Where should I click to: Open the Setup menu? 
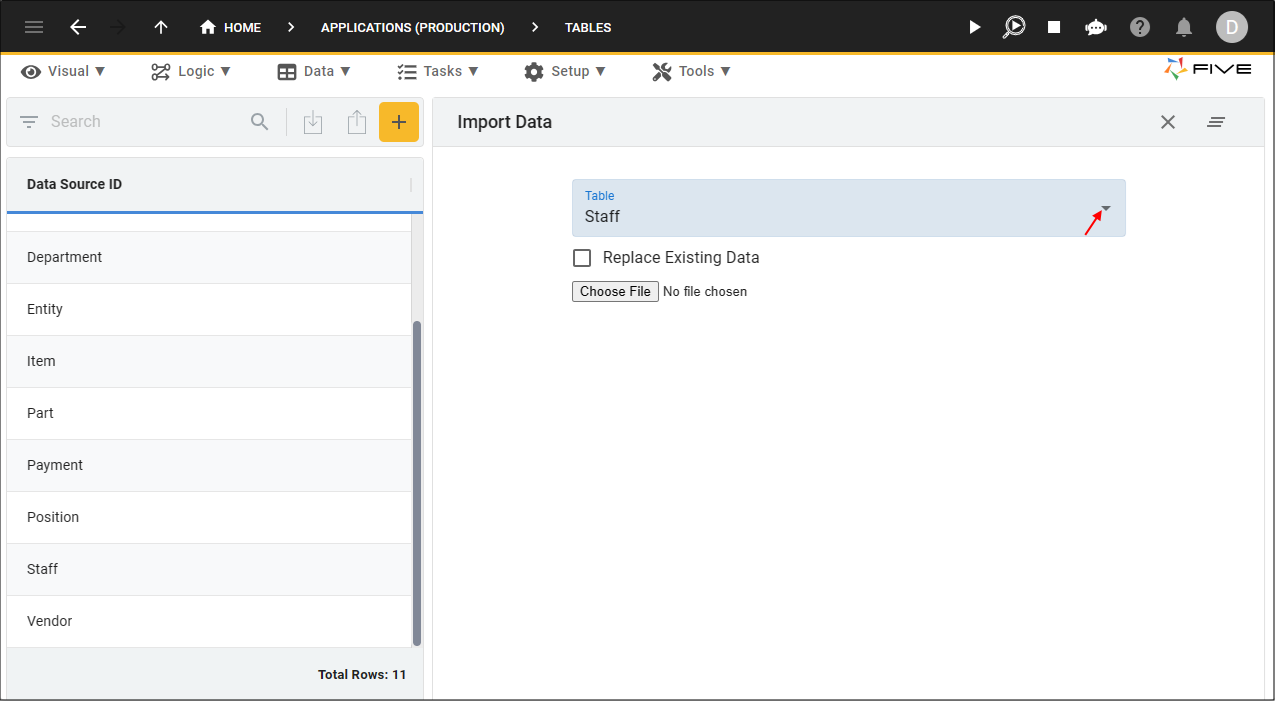coord(565,71)
